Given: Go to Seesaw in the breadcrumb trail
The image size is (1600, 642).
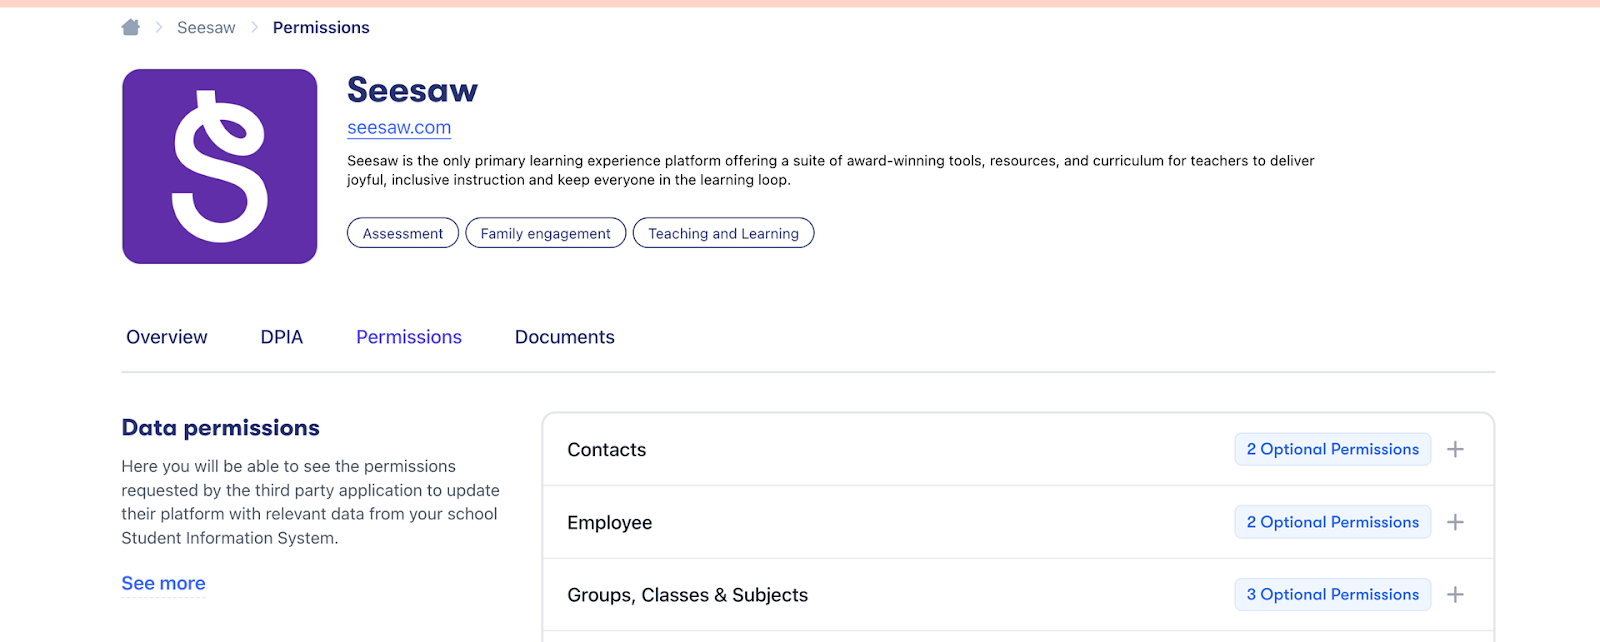Looking at the screenshot, I should pyautogui.click(x=206, y=28).
